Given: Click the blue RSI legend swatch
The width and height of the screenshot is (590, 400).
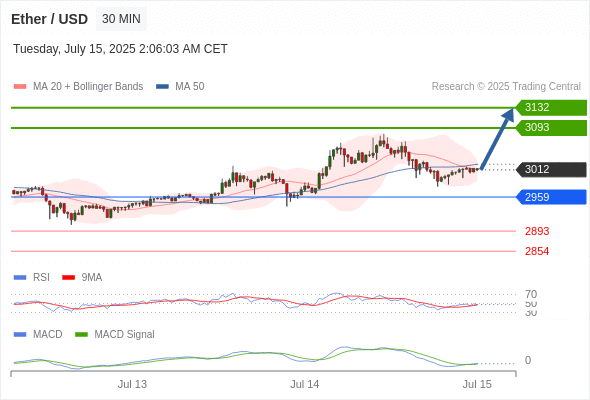Looking at the screenshot, I should [x=20, y=278].
